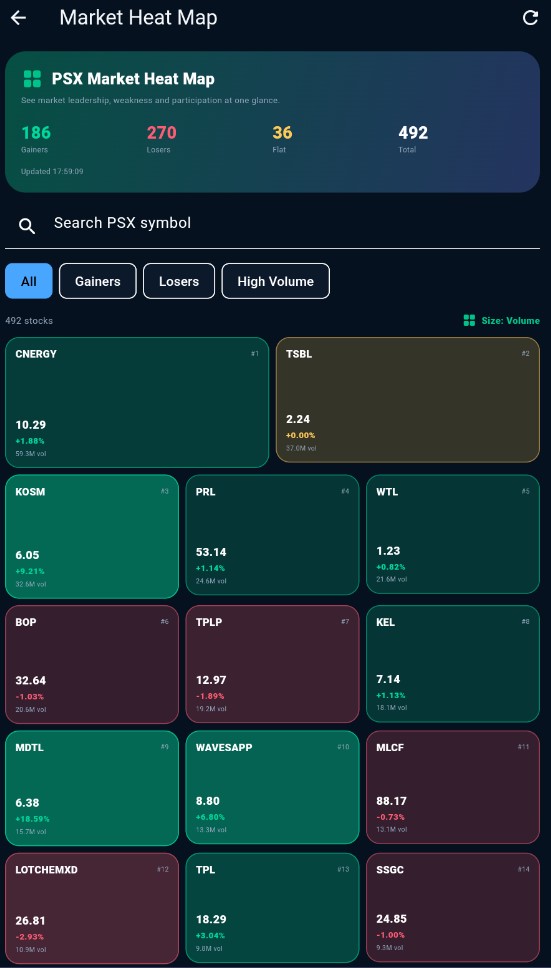551x968 pixels.
Task: Filter by Gainers
Action: 97,282
